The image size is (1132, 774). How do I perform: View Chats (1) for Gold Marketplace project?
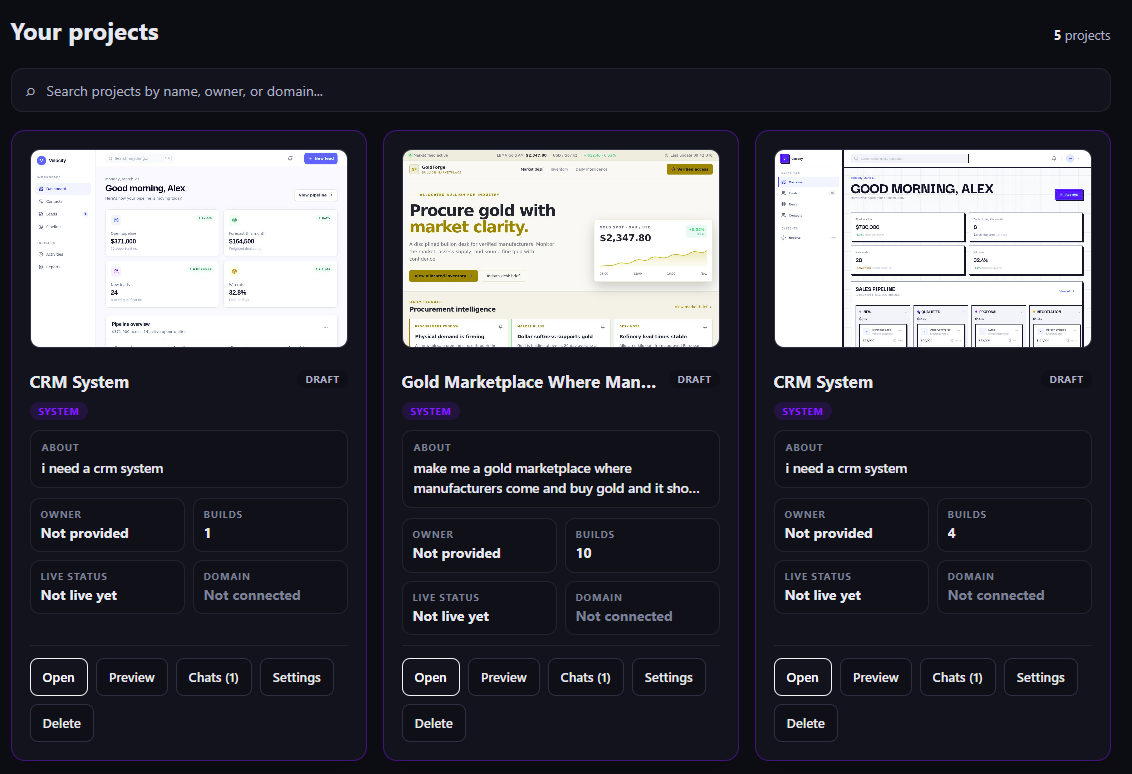(x=585, y=677)
